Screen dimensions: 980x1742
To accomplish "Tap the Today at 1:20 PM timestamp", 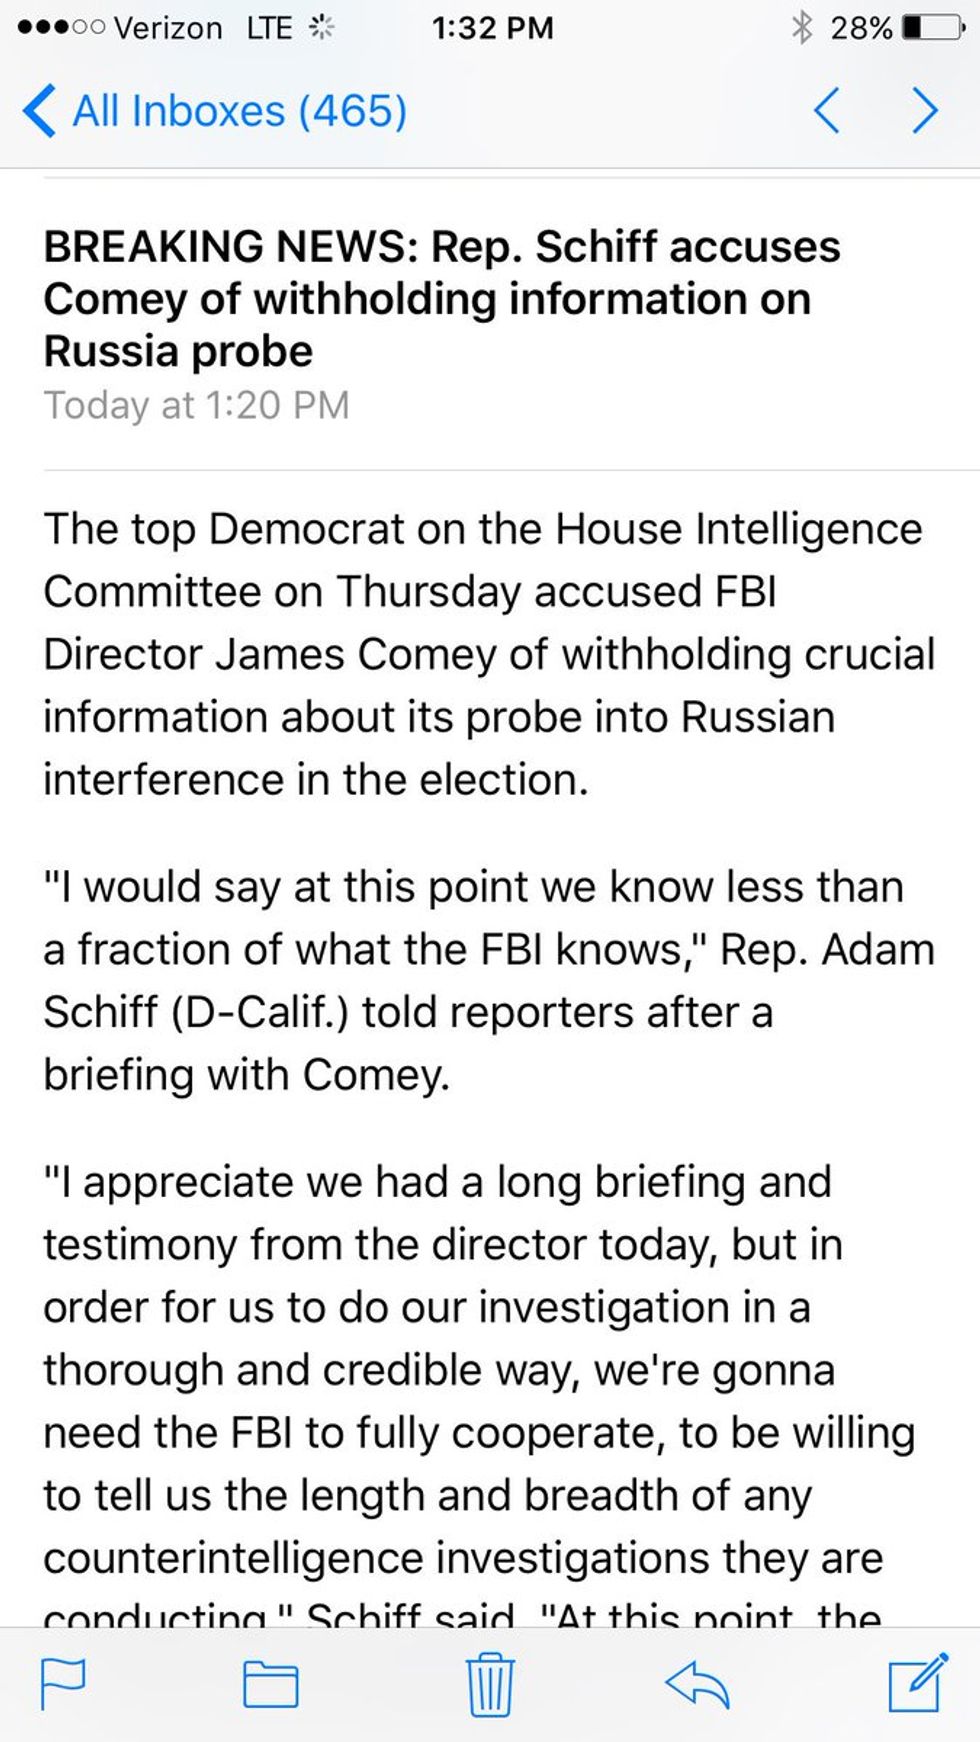I will point(196,405).
